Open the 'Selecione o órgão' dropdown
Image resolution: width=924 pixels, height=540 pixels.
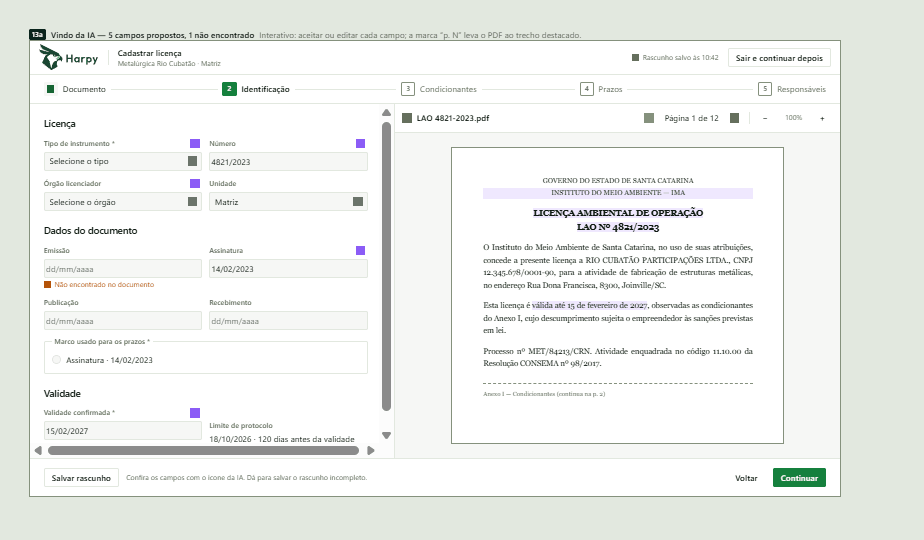(123, 202)
